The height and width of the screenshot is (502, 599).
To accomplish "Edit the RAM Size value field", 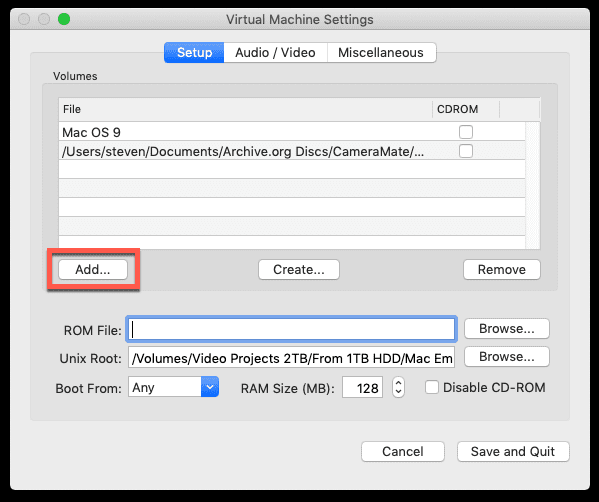I will tap(362, 387).
